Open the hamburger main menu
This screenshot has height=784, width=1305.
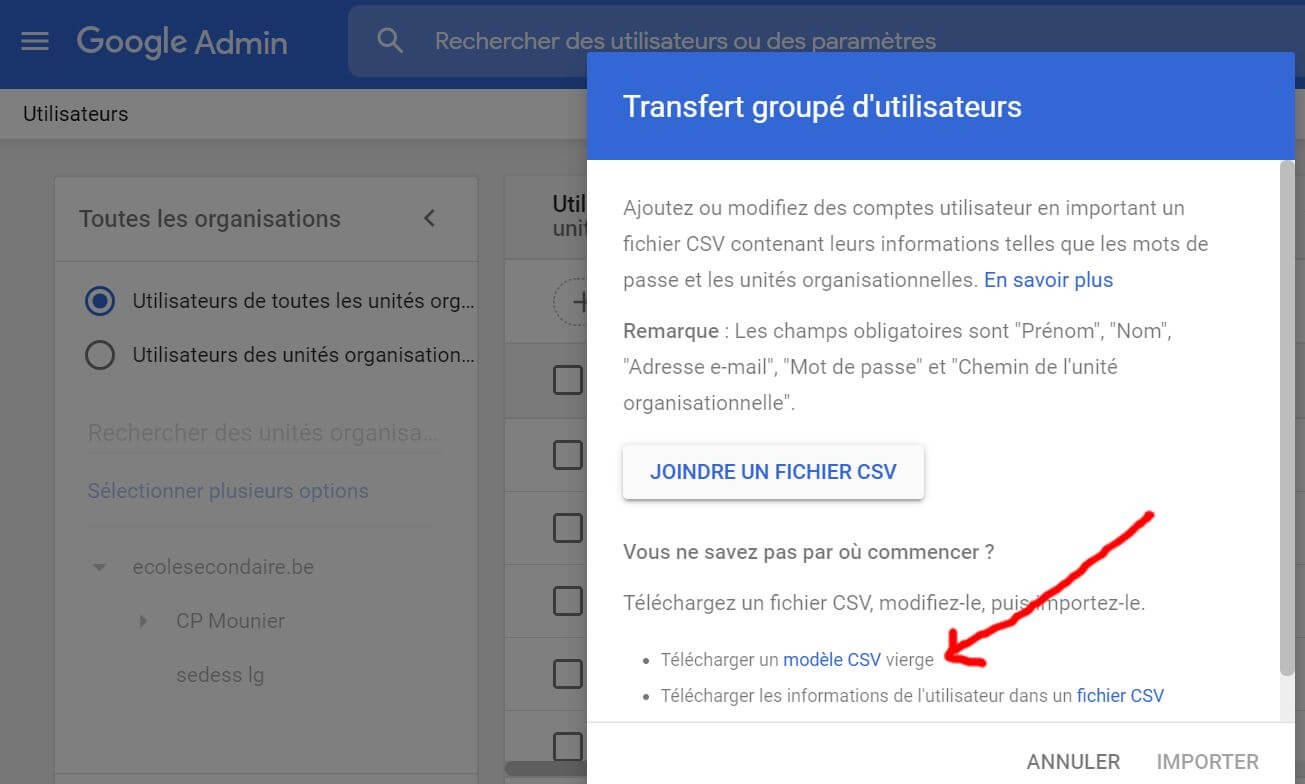[35, 41]
